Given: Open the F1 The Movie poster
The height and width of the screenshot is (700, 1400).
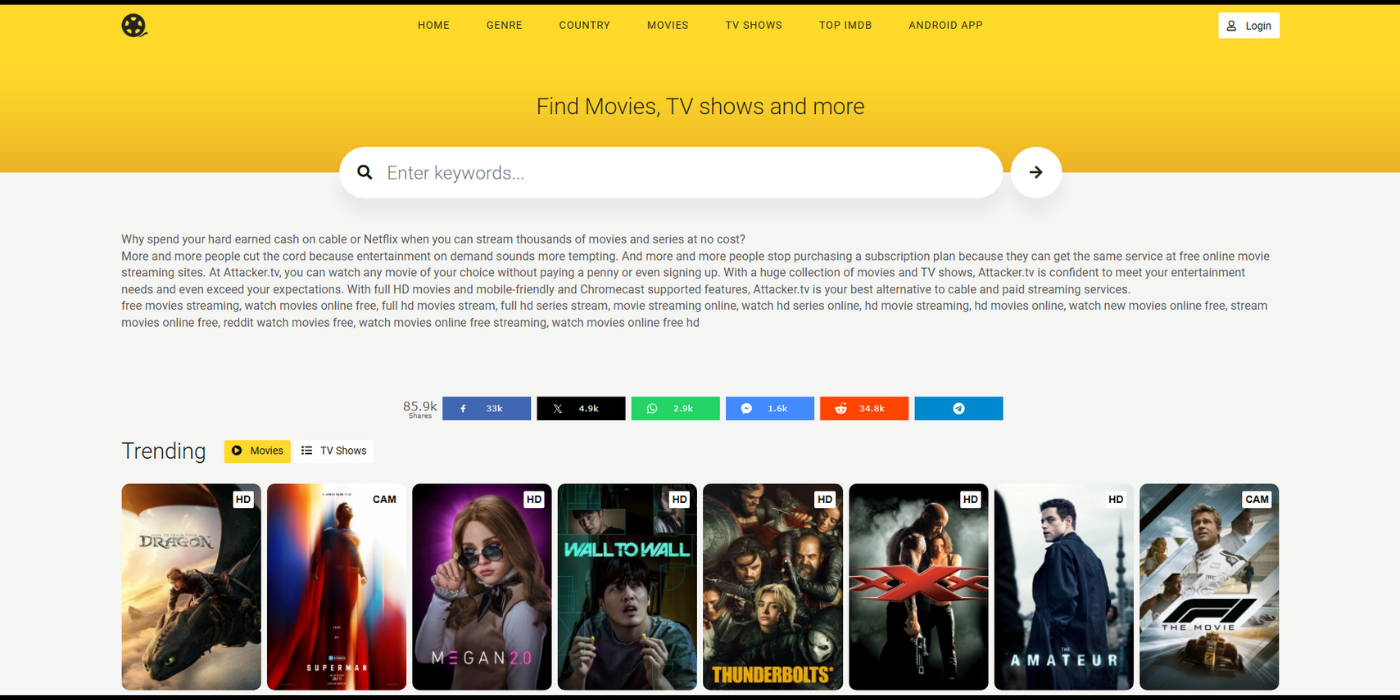Looking at the screenshot, I should tap(1210, 587).
